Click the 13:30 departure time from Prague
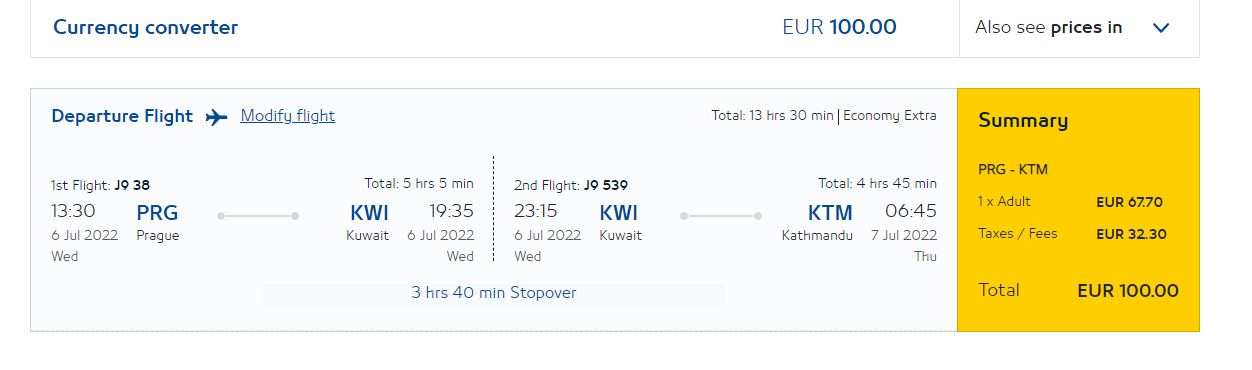 (73, 212)
